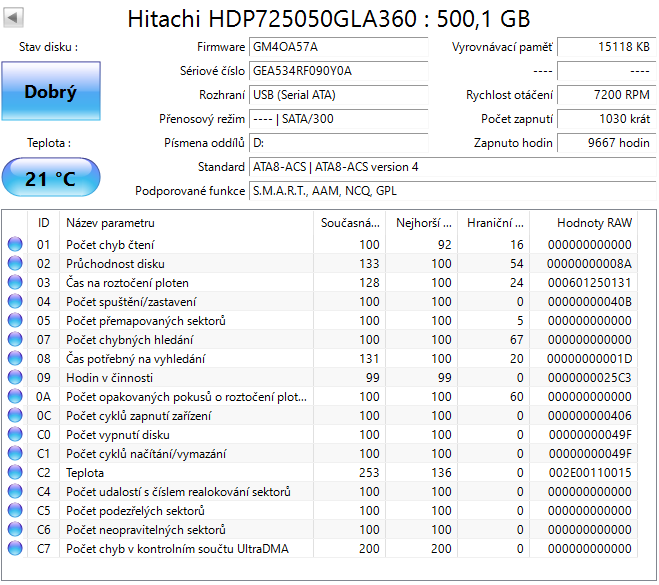Click the 21 °C temperature indicator
Viewport: 659px width, 585px height.
point(50,178)
